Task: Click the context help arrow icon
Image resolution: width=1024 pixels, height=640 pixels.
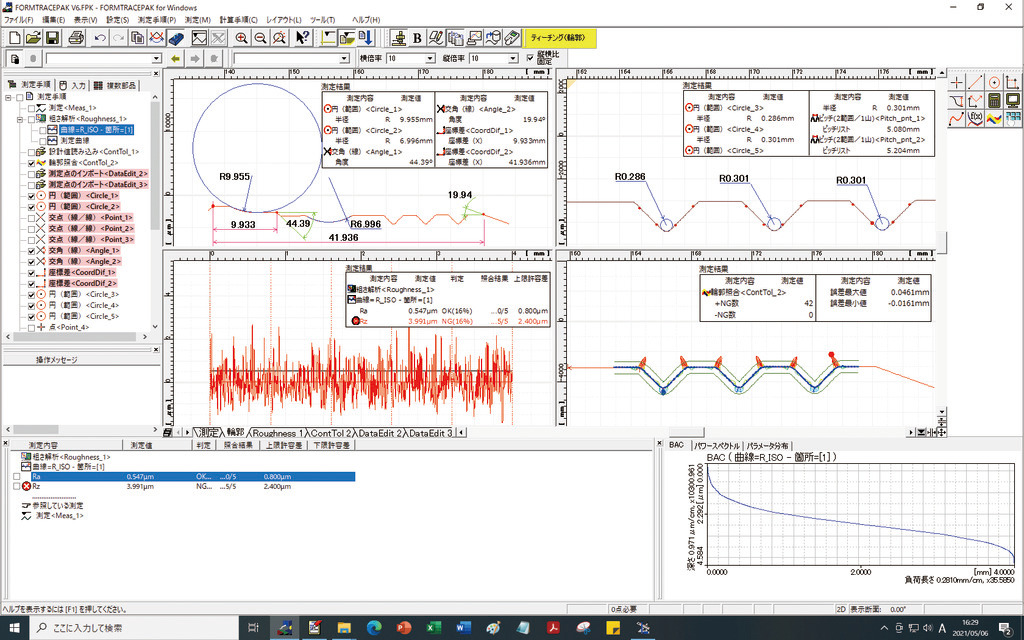Action: coord(304,38)
